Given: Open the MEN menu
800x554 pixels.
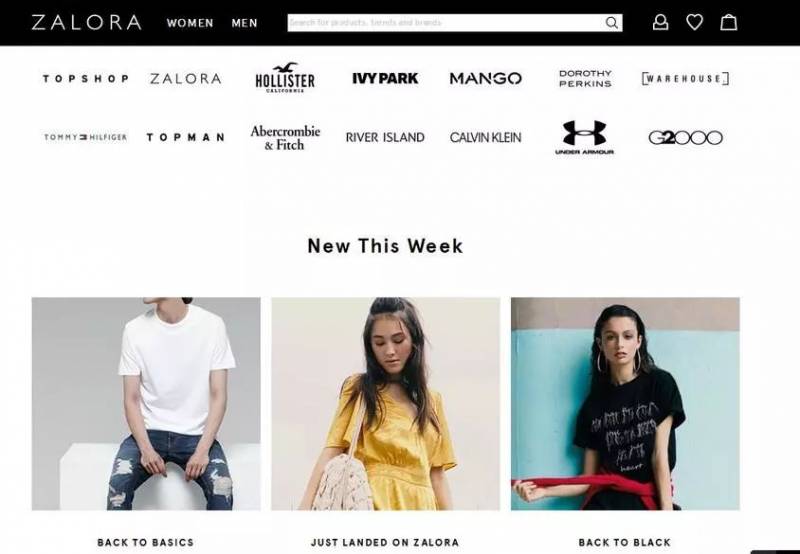Looking at the screenshot, I should tap(244, 23).
